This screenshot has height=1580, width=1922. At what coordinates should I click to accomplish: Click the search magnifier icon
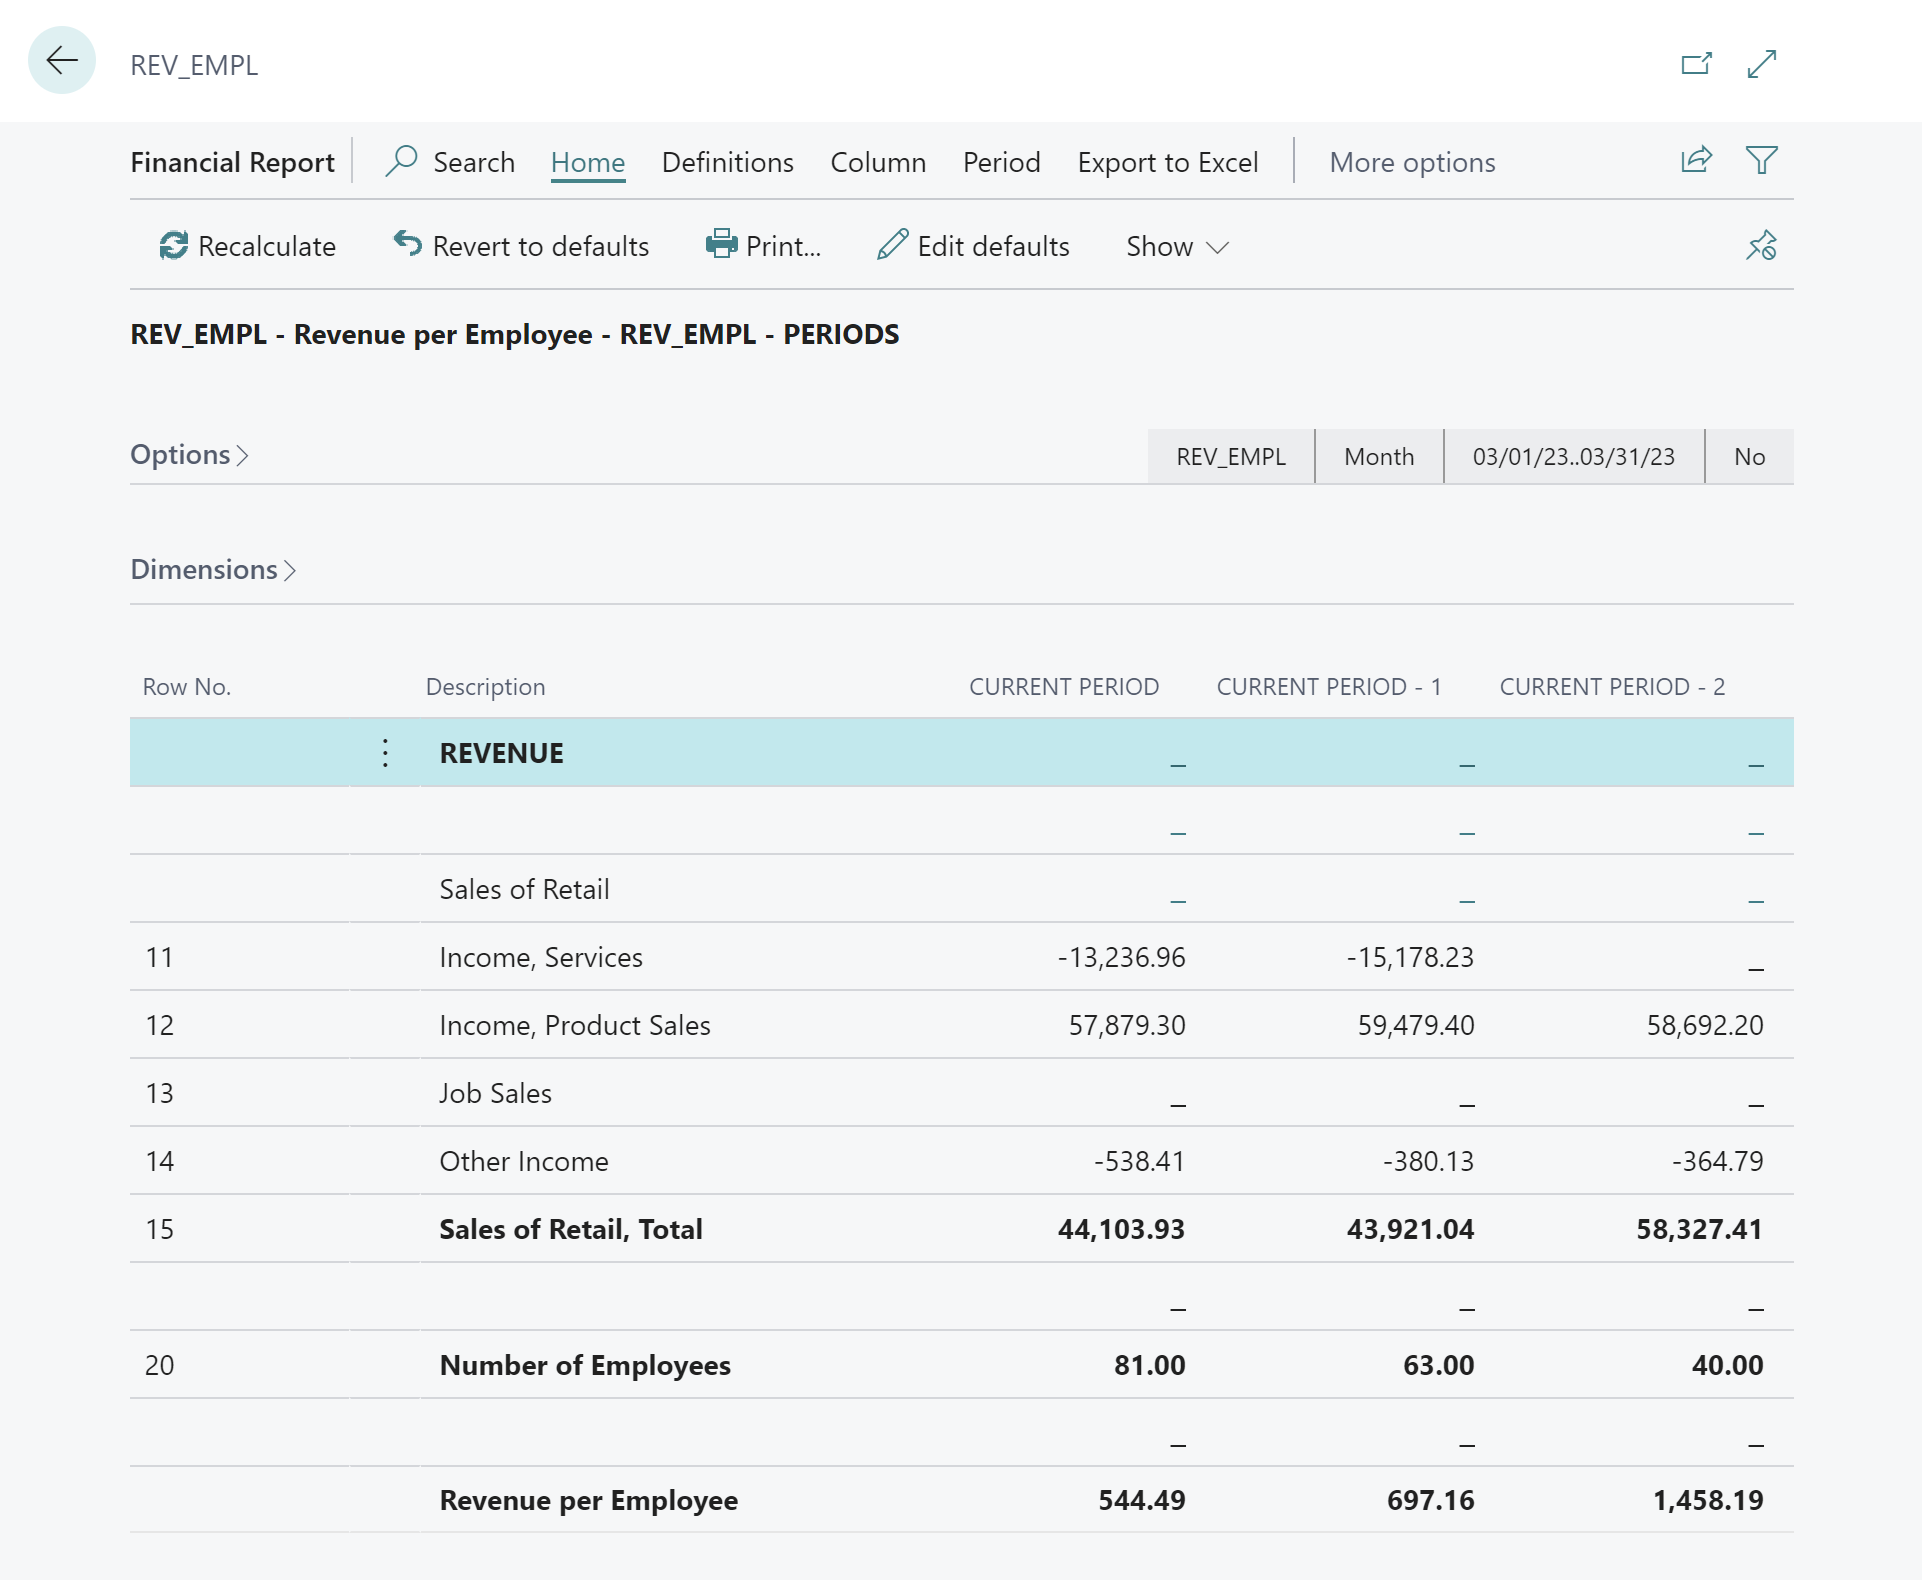(401, 160)
